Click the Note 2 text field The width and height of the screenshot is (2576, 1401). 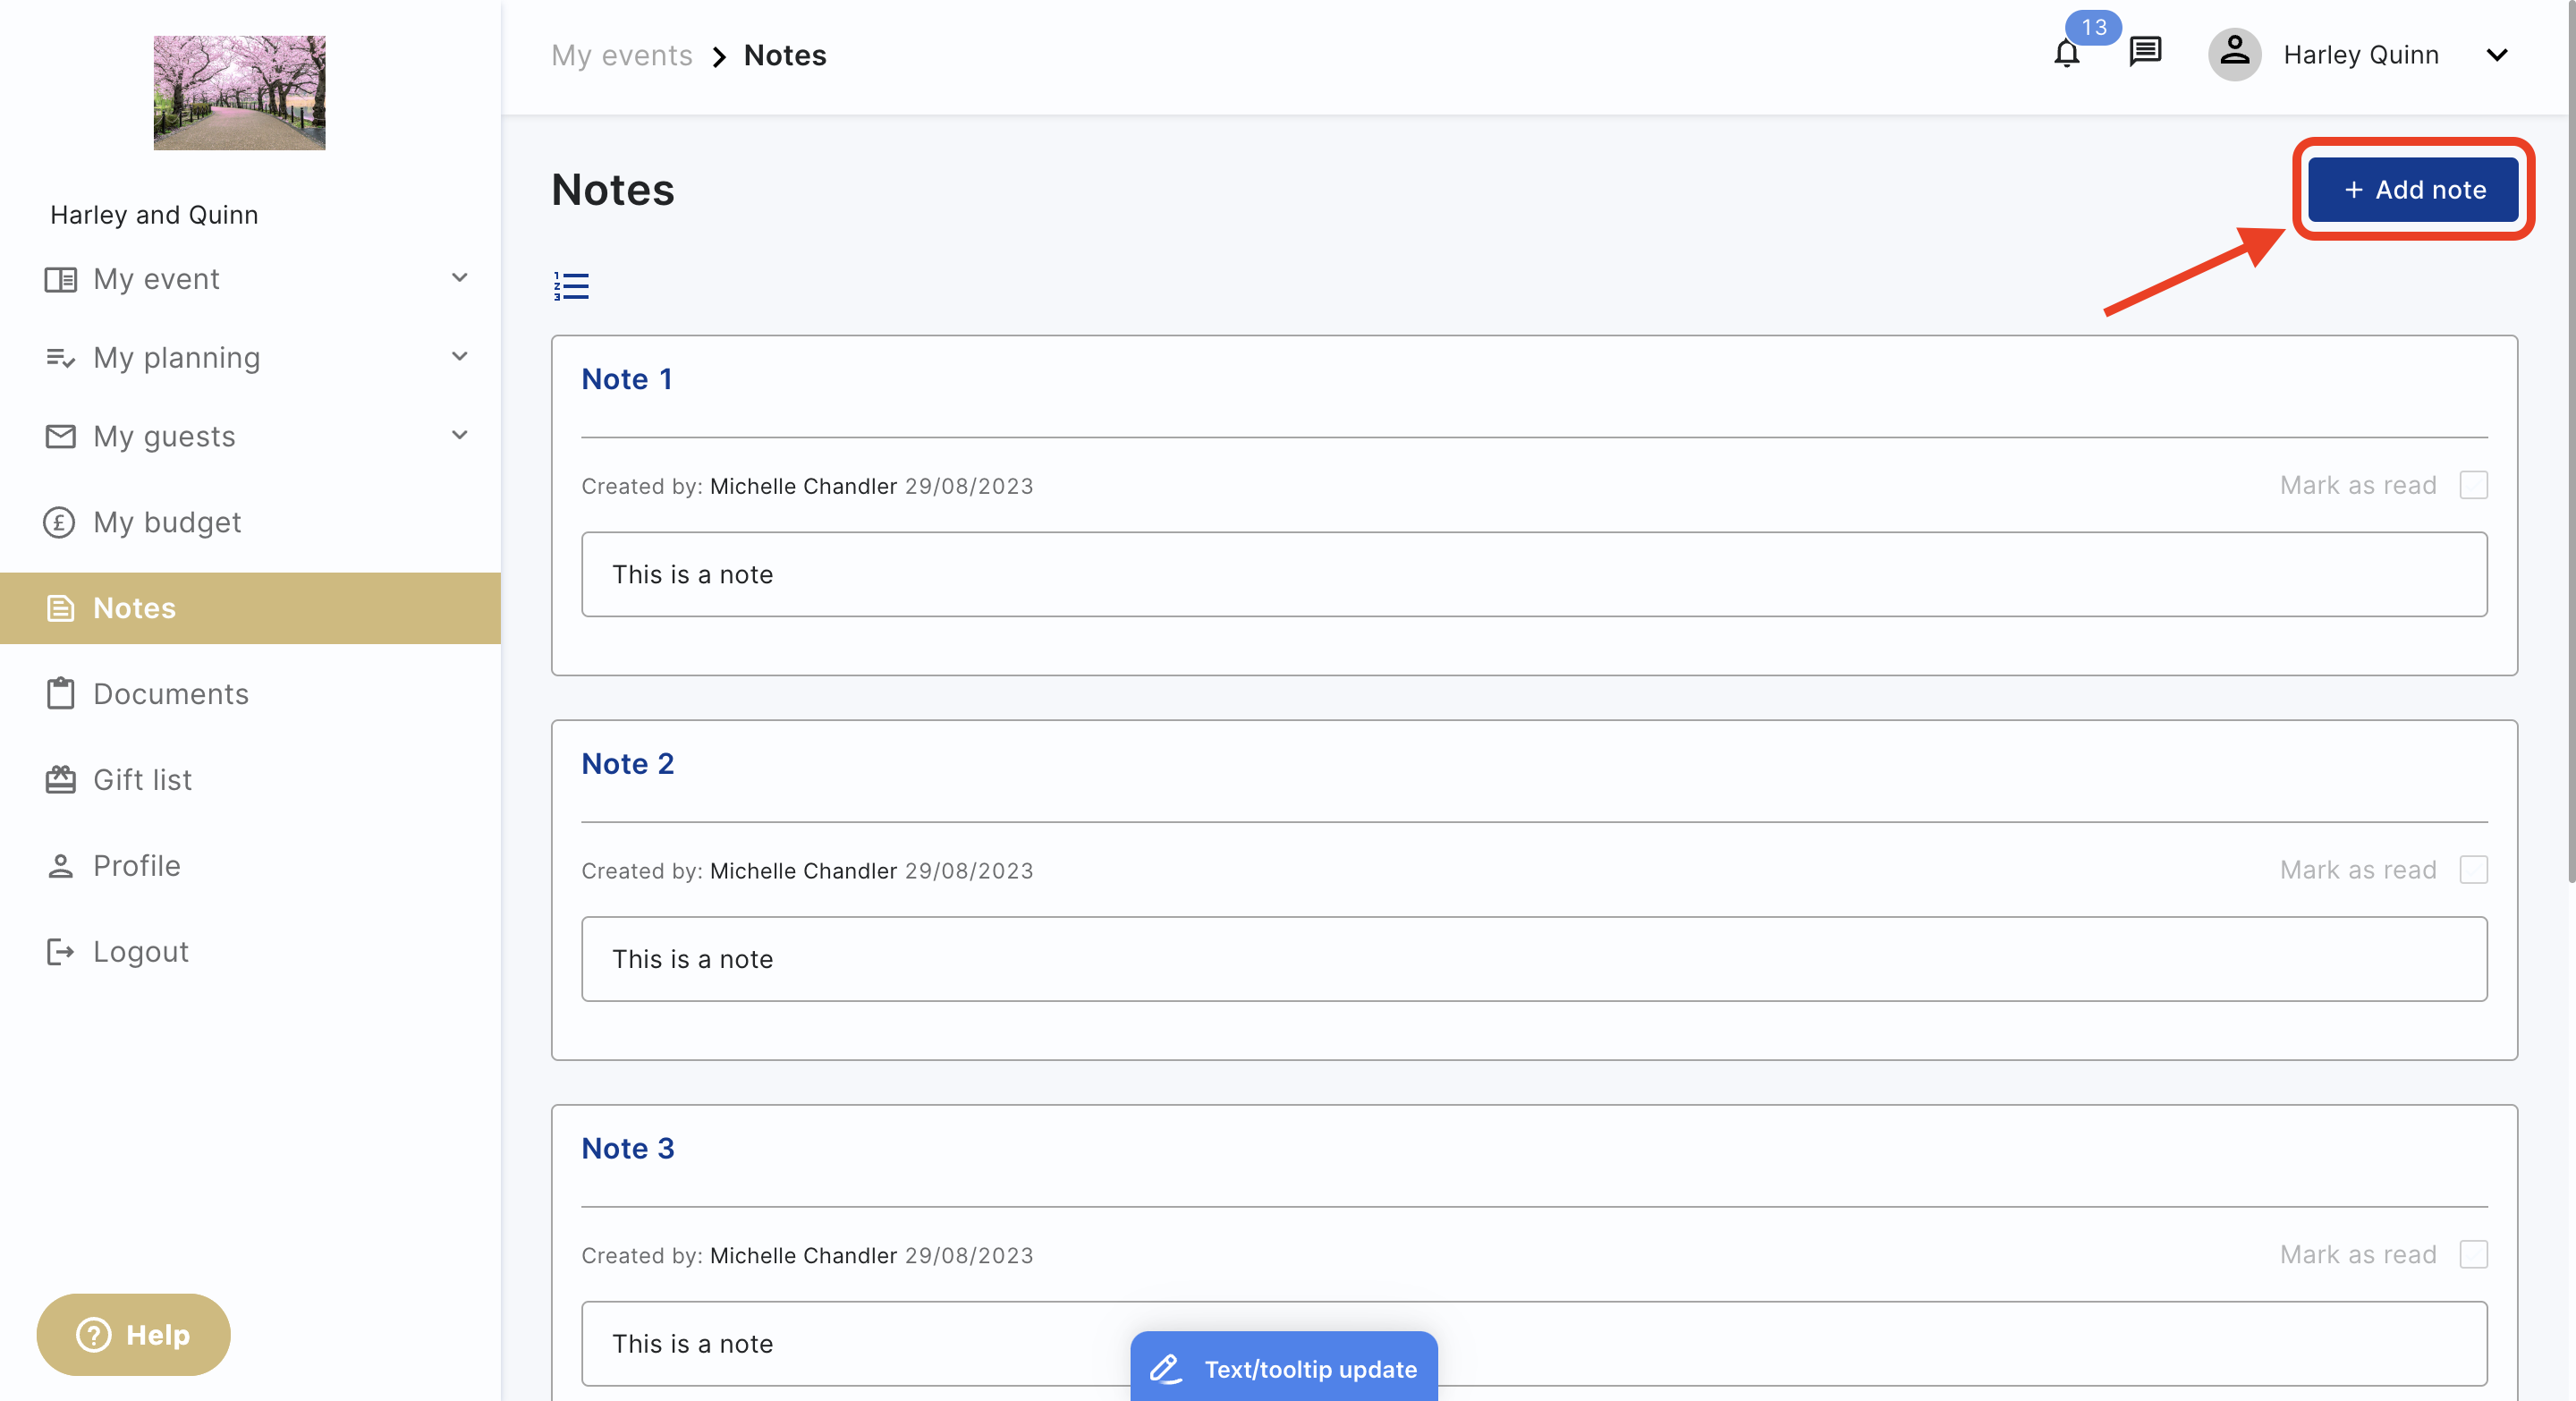pos(1534,959)
